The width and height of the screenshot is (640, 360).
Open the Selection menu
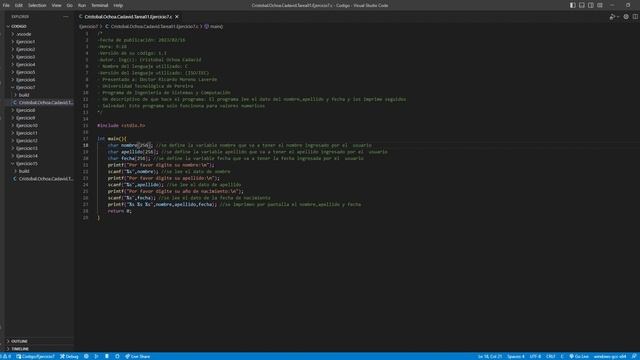pyautogui.click(x=37, y=5)
